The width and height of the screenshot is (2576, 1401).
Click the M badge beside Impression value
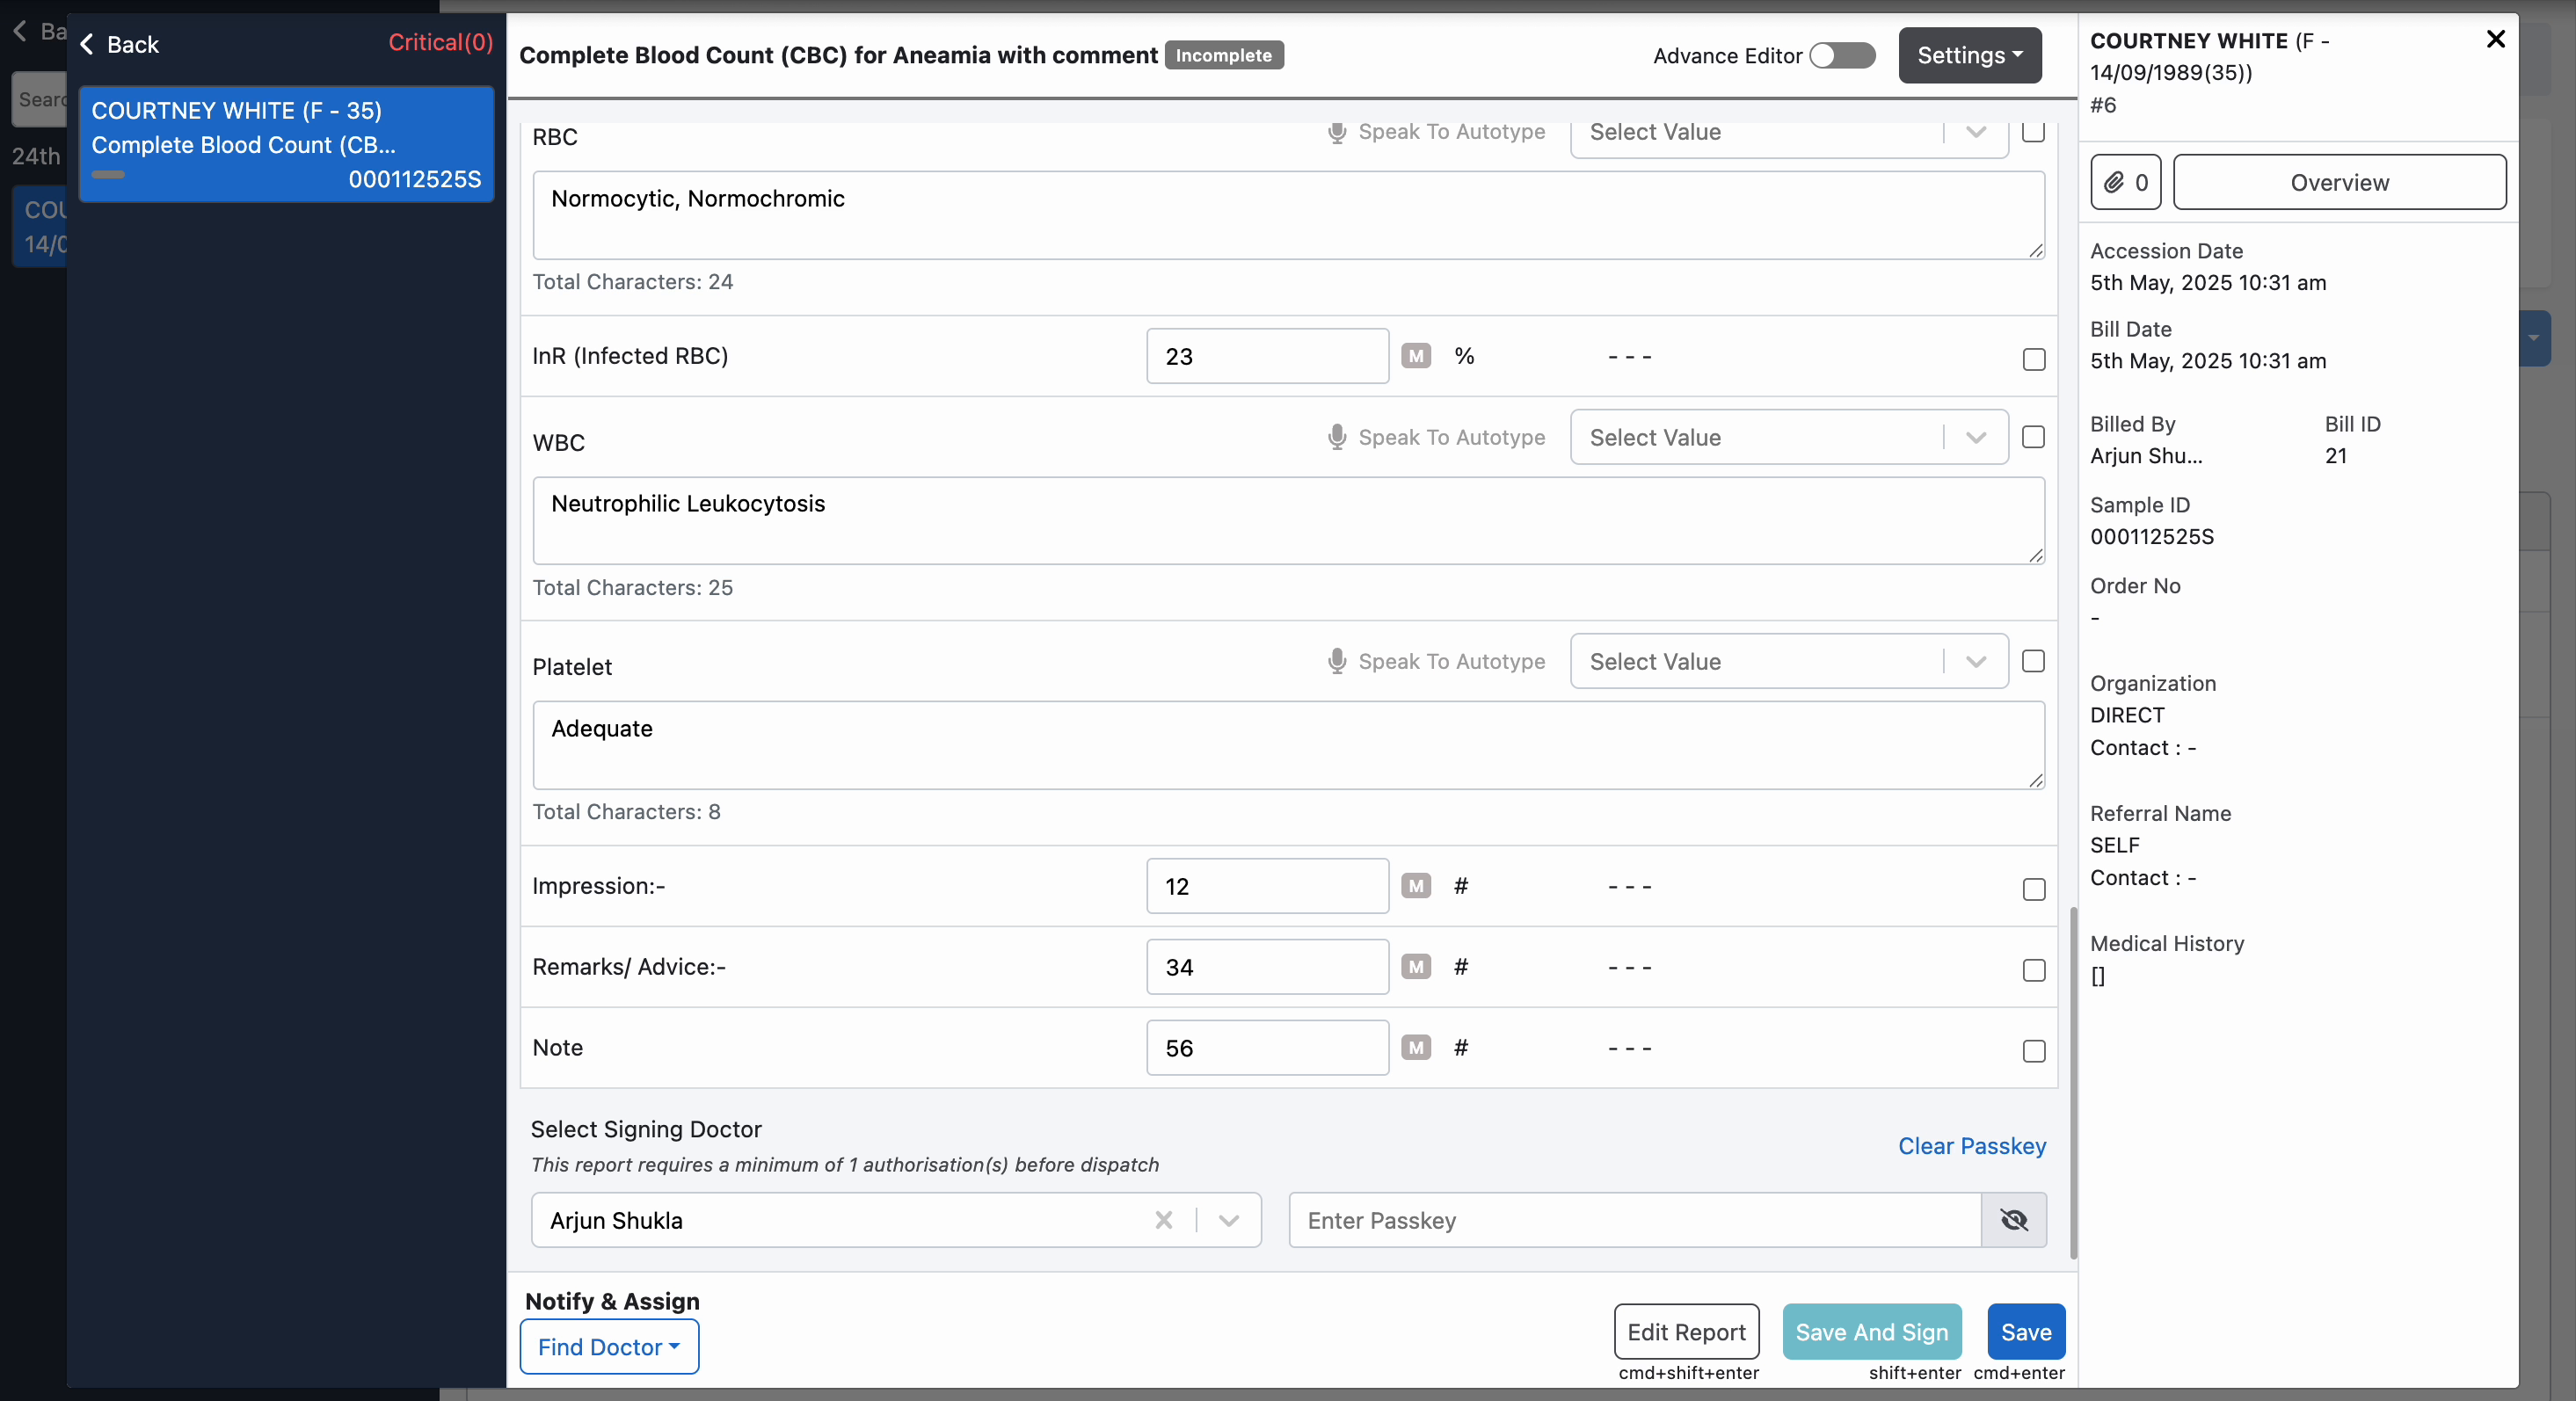coord(1415,886)
